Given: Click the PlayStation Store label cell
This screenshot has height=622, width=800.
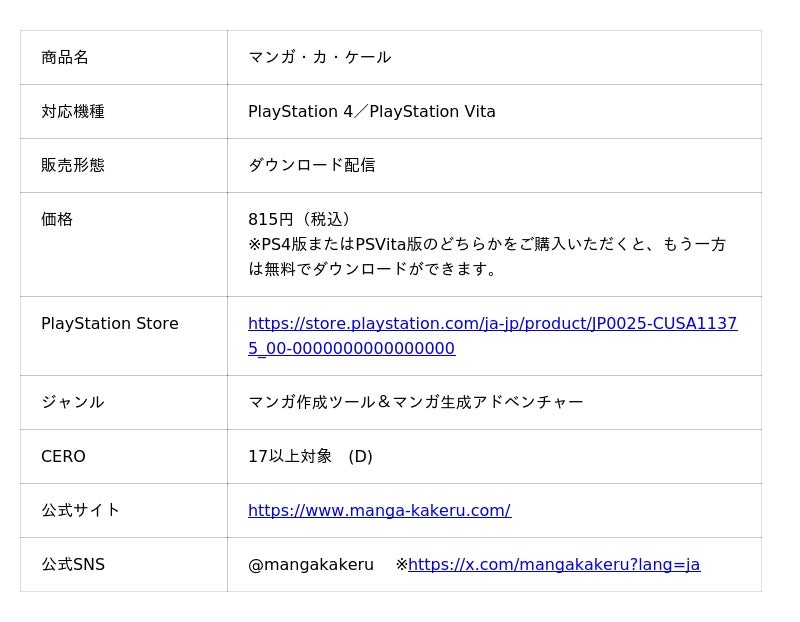Looking at the screenshot, I should 110,324.
